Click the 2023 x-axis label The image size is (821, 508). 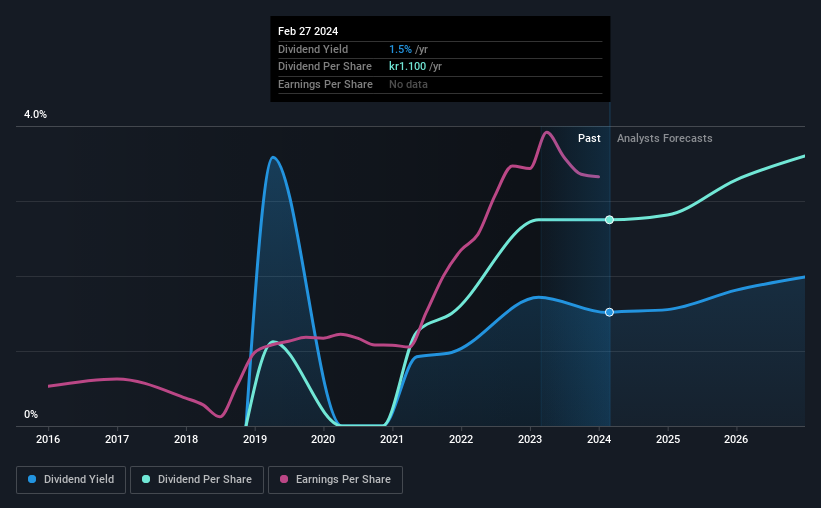pyautogui.click(x=530, y=439)
